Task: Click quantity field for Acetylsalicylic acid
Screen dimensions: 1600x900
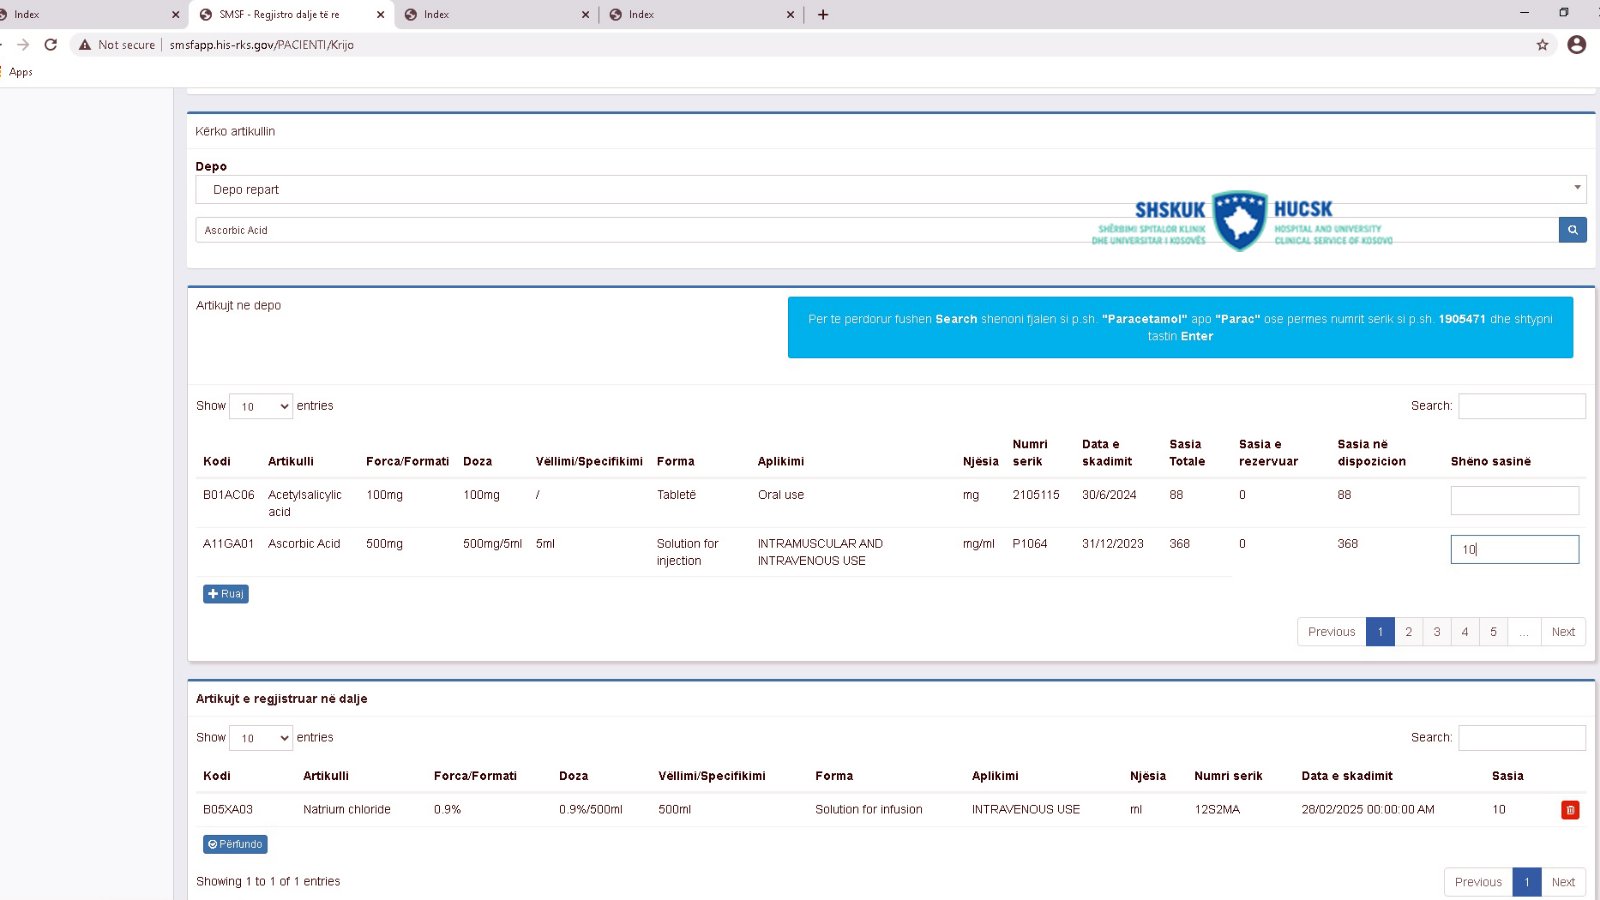Action: pos(1514,500)
